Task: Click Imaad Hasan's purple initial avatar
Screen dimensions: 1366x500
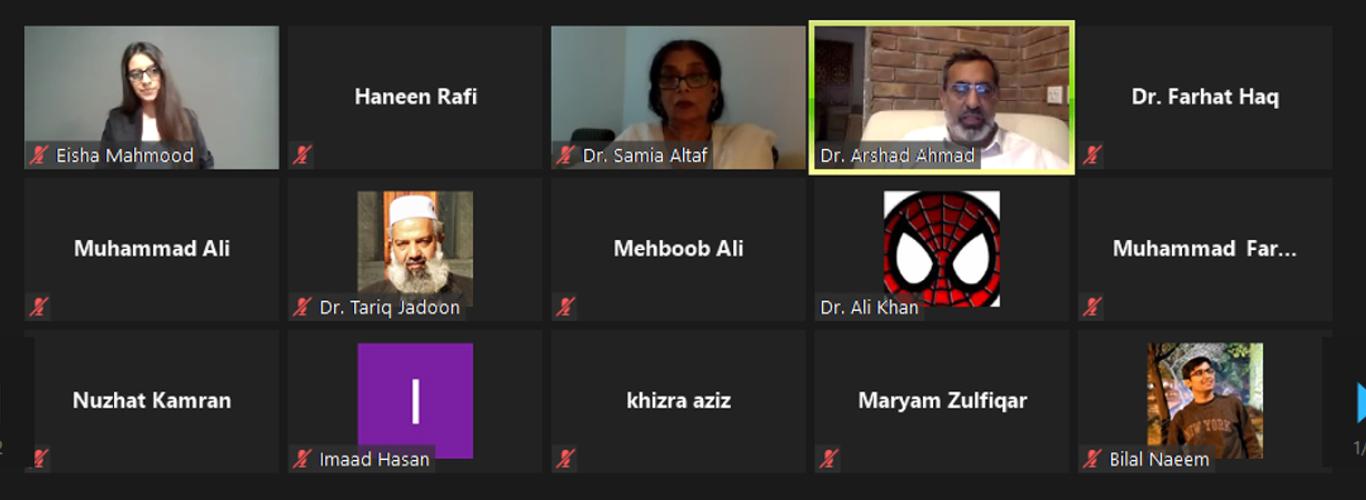Action: 415,401
